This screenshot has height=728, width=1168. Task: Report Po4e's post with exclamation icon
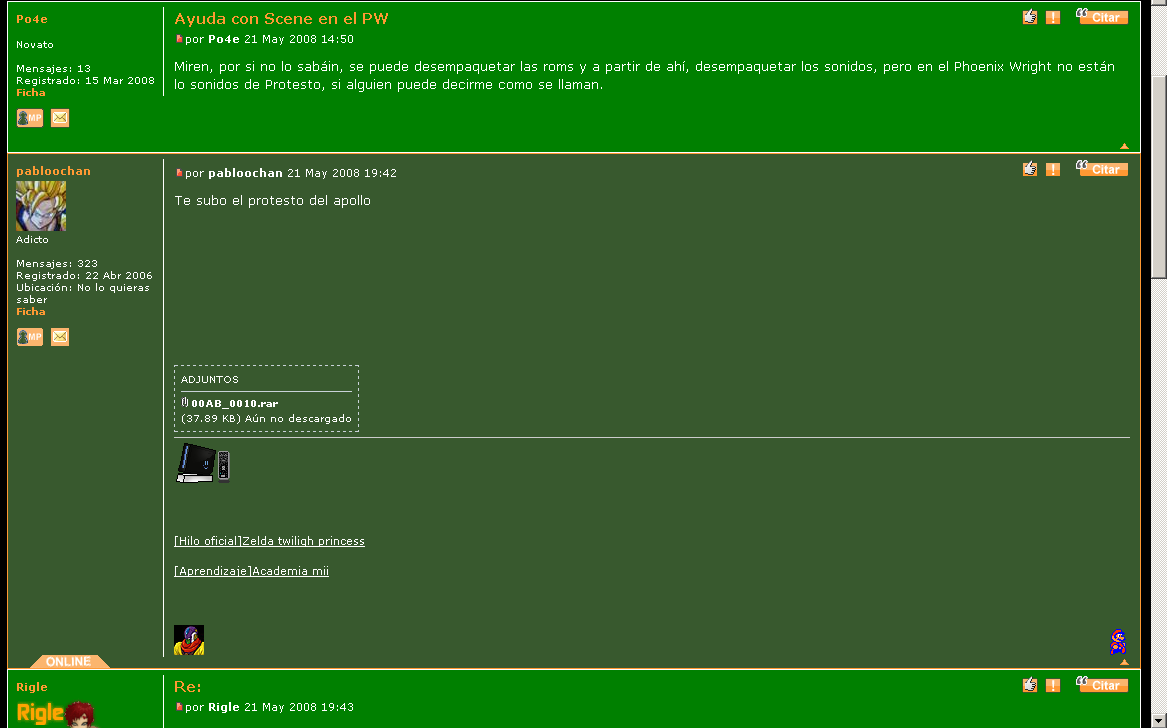pos(1053,17)
